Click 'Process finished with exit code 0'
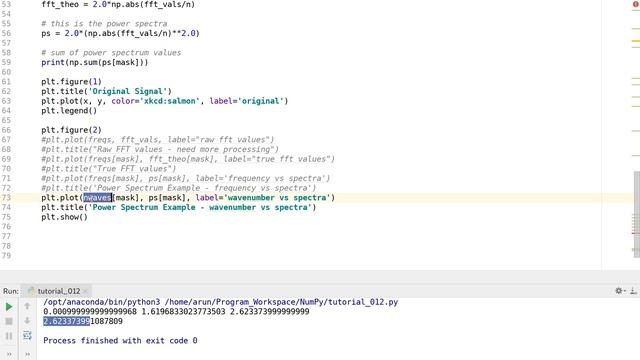The width and height of the screenshot is (640, 360). click(x=120, y=340)
